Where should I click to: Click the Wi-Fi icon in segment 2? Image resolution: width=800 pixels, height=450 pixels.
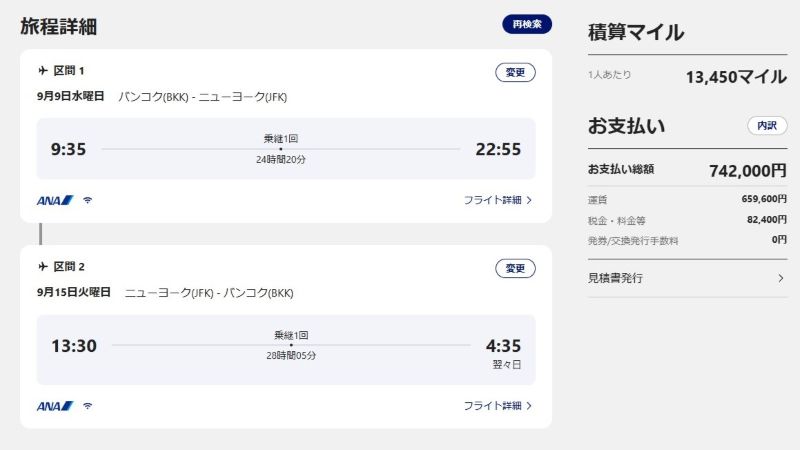[88, 406]
